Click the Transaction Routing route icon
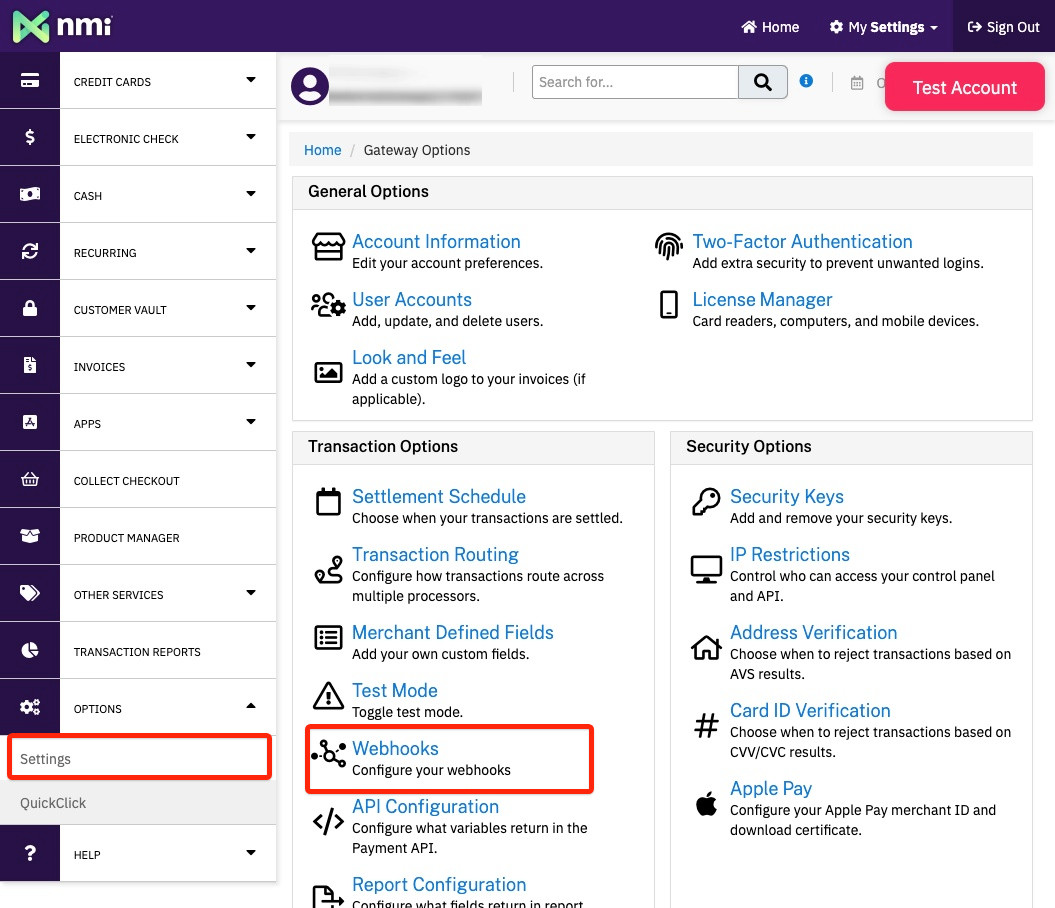 (328, 570)
